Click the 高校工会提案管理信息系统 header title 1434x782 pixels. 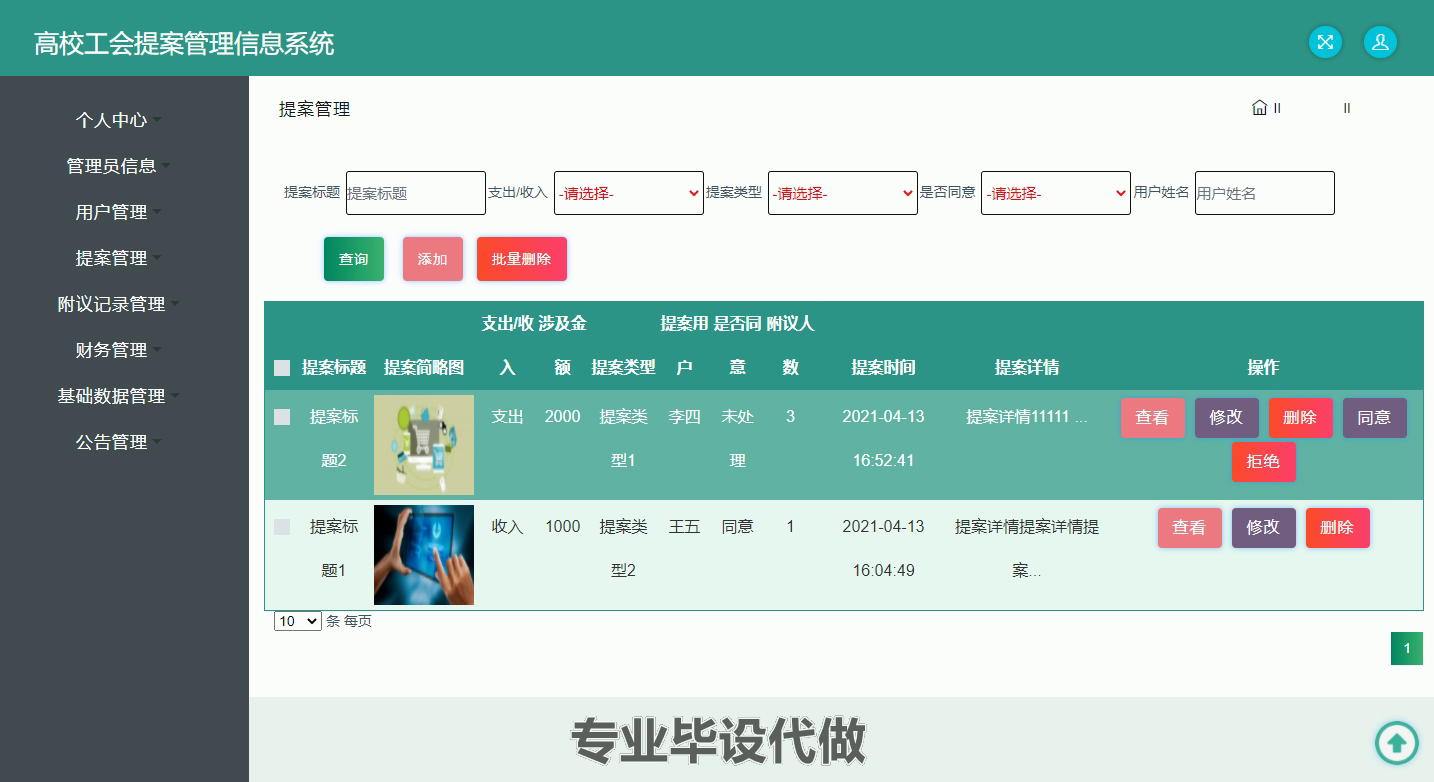(184, 44)
